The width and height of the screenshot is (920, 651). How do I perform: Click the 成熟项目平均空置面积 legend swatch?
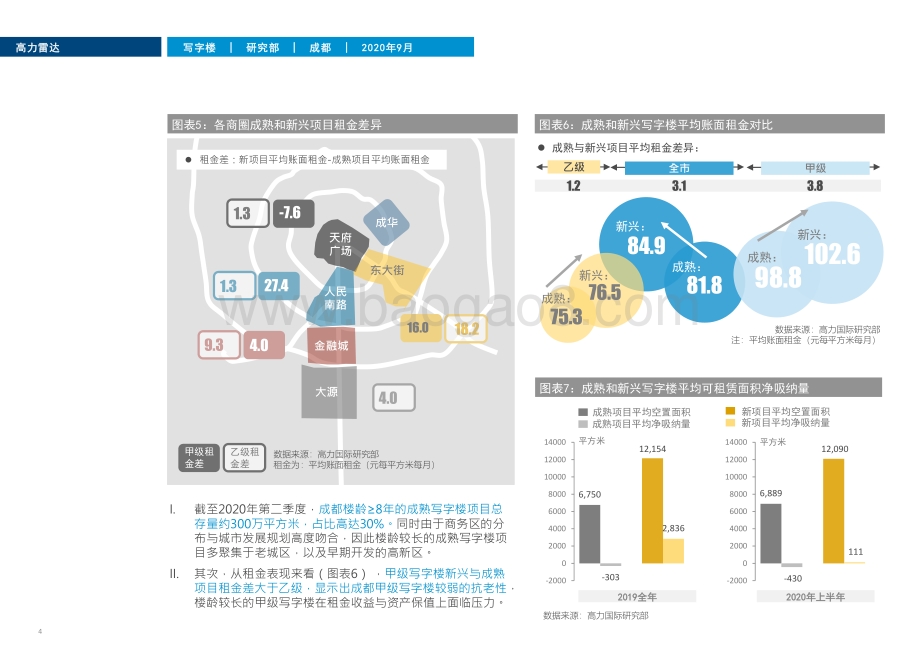583,412
